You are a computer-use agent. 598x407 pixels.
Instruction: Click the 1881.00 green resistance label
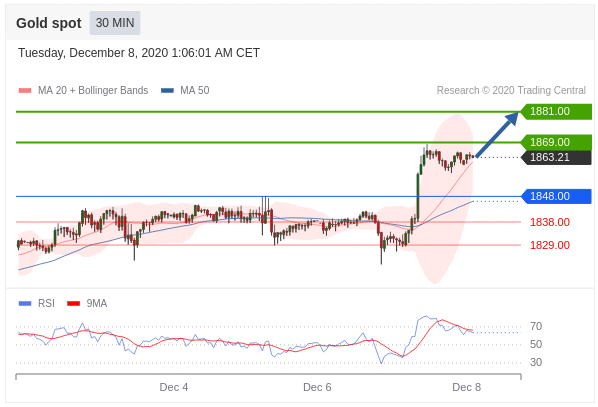[556, 111]
